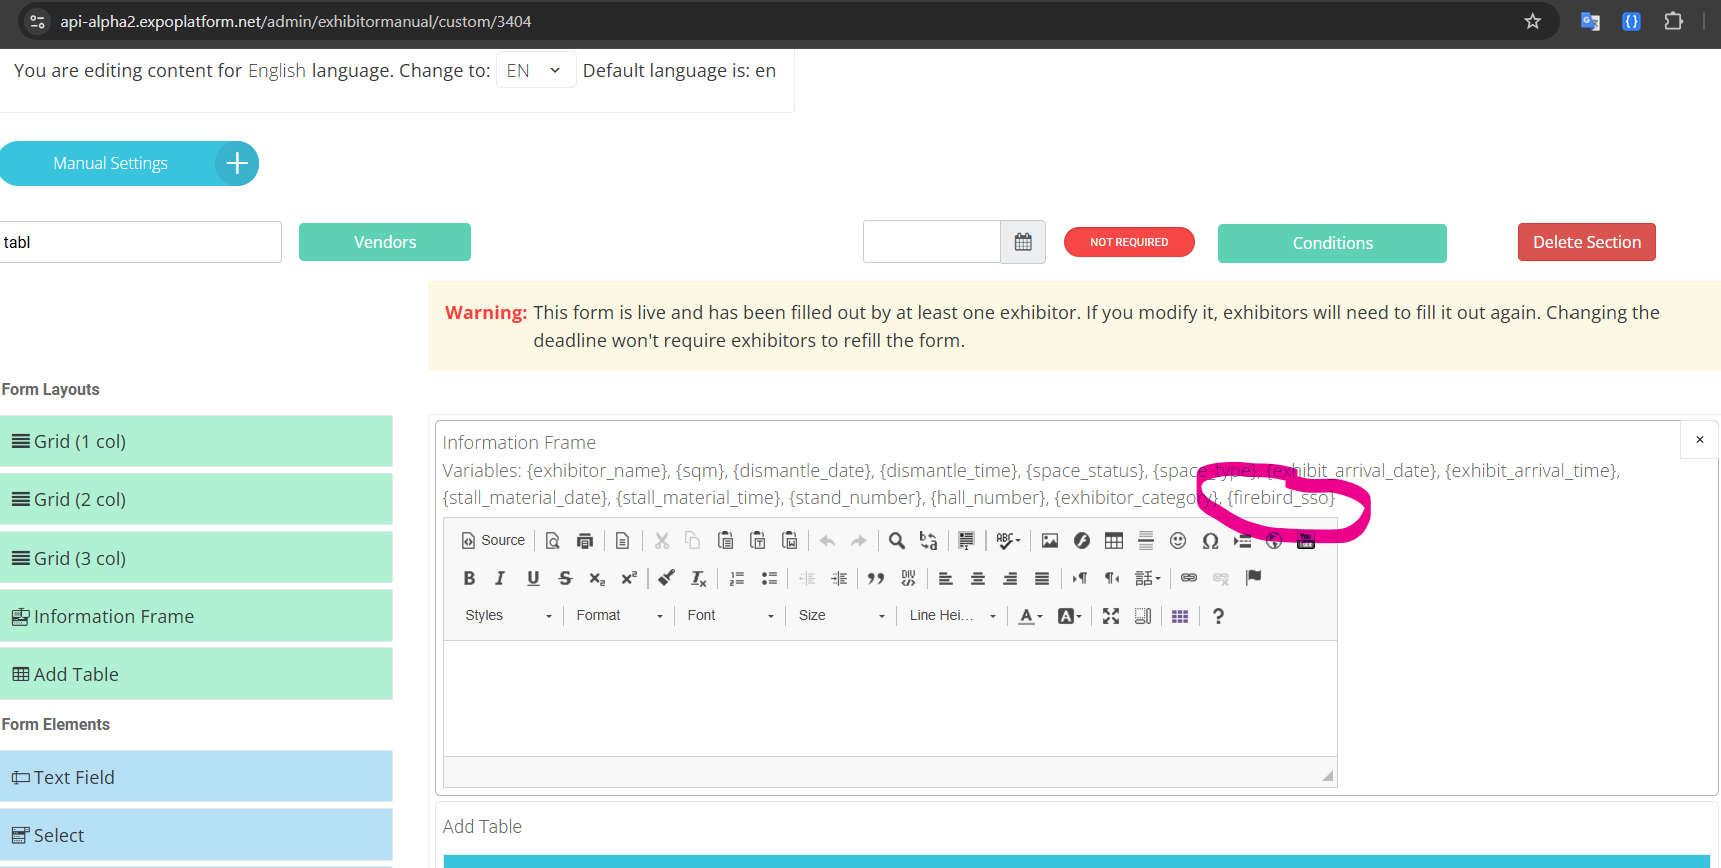Open the Font dropdown list
This screenshot has width=1721, height=868.
pyautogui.click(x=730, y=616)
